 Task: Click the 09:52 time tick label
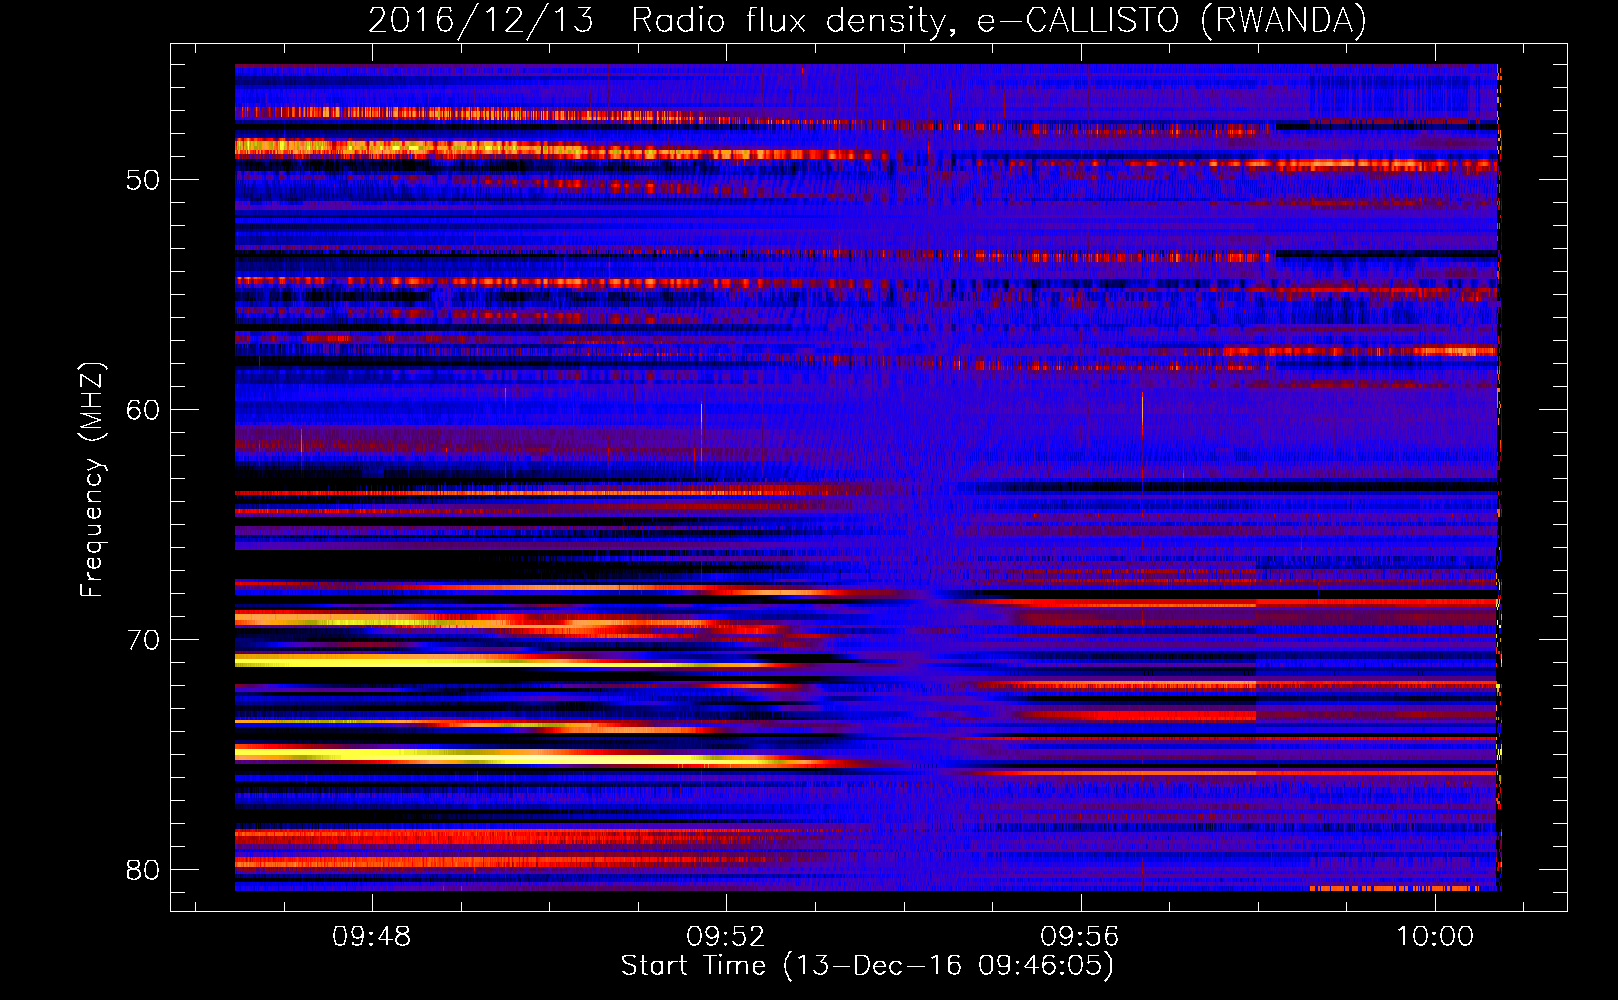[x=726, y=936]
